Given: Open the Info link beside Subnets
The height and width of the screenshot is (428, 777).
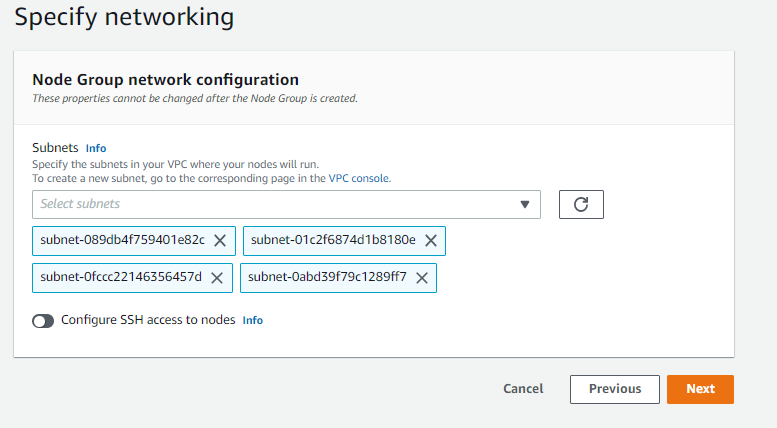Looking at the screenshot, I should click(96, 148).
